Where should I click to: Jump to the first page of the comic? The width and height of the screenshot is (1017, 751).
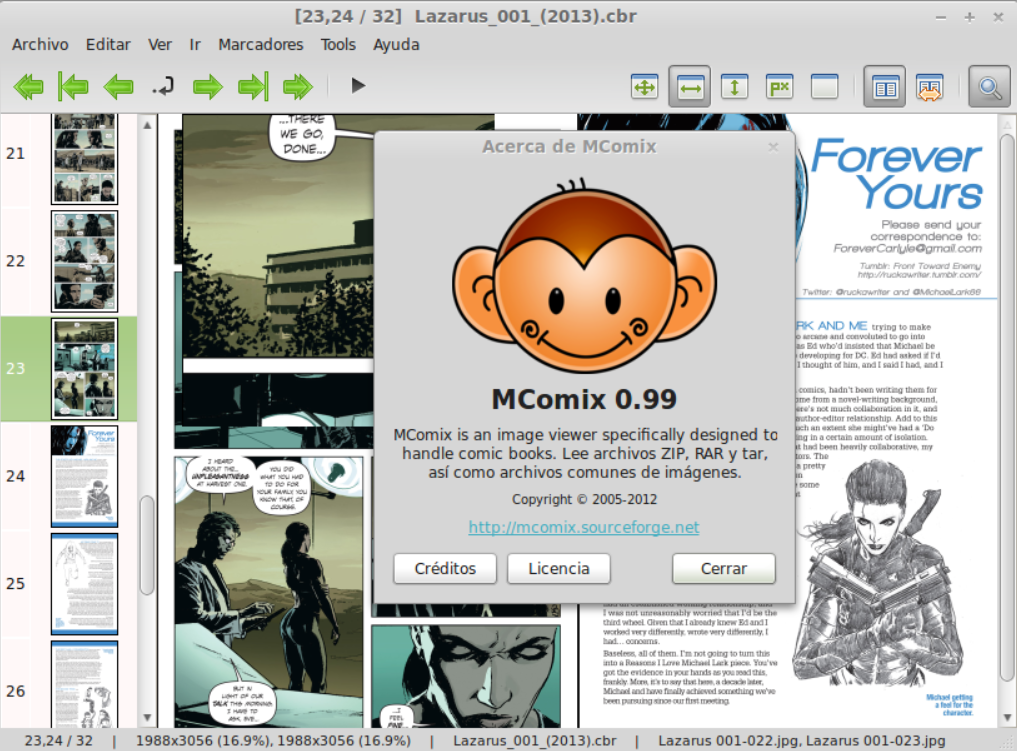[x=73, y=86]
